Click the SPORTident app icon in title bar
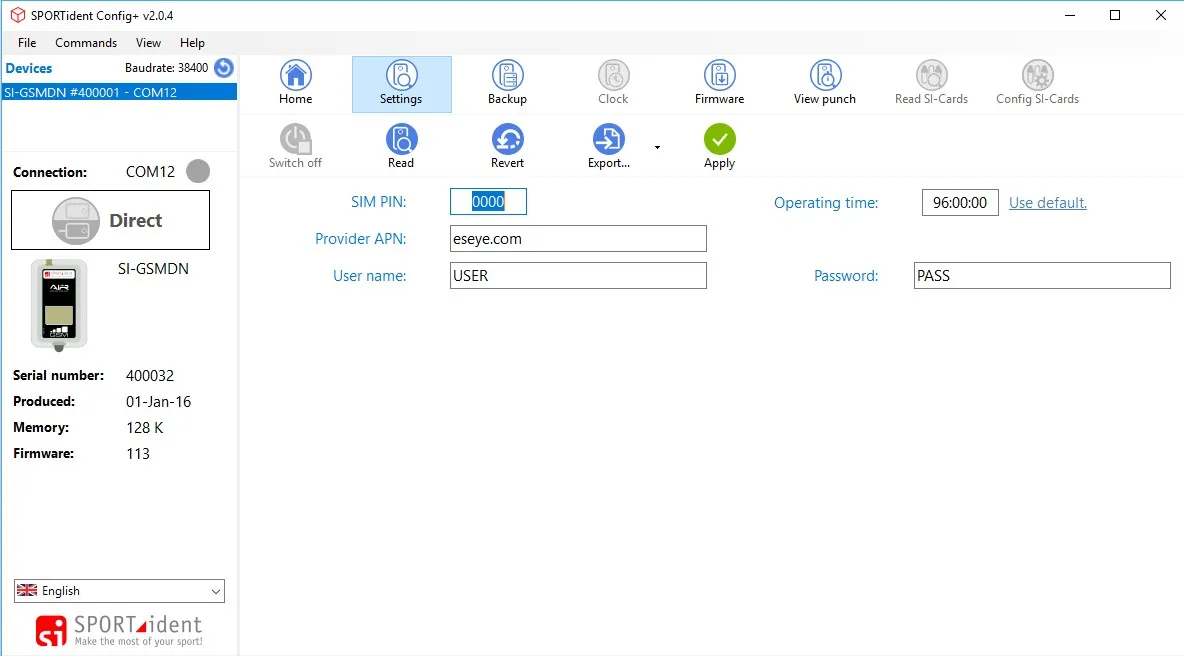Image resolution: width=1184 pixels, height=656 pixels. click(17, 15)
